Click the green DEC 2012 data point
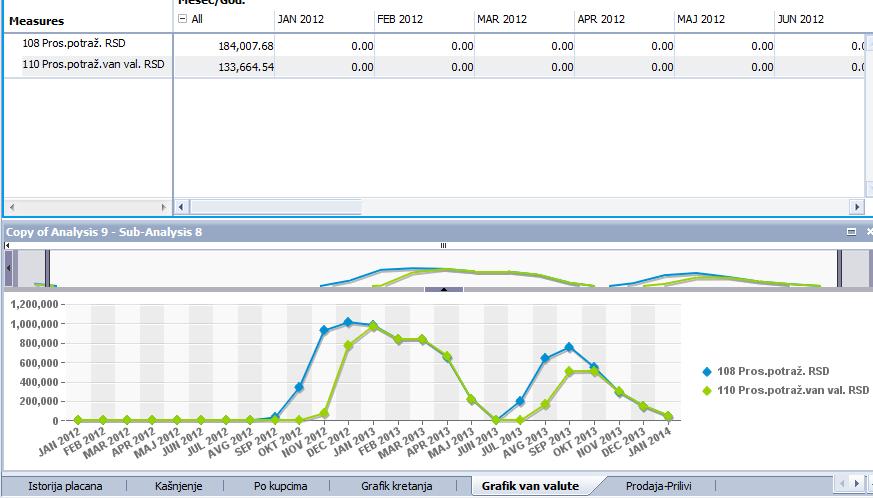Viewport: 873px width, 498px height. [349, 345]
